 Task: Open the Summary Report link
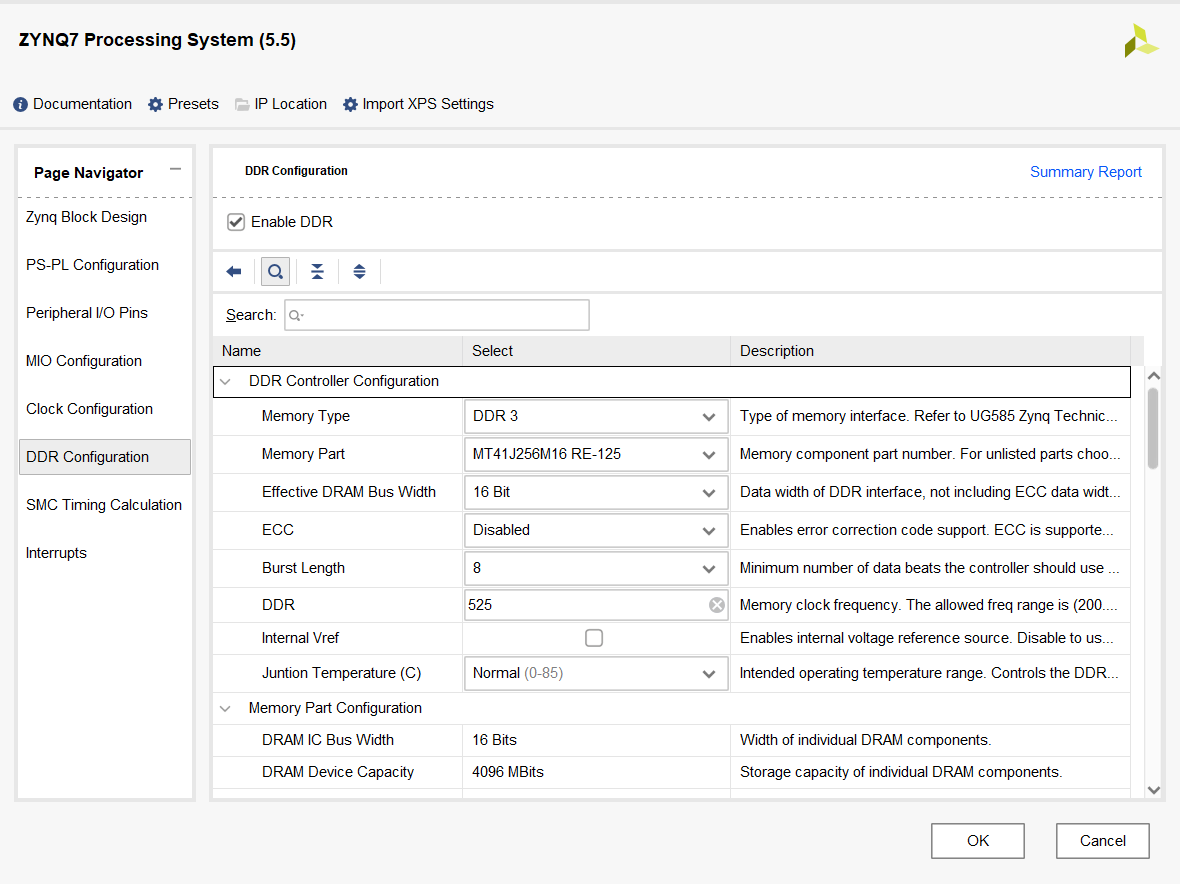point(1085,172)
